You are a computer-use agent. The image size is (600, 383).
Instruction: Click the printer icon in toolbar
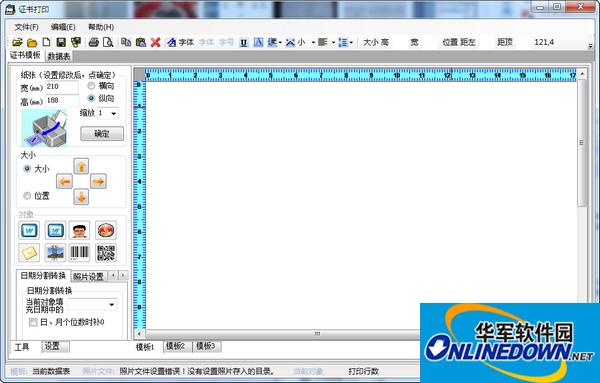click(94, 42)
